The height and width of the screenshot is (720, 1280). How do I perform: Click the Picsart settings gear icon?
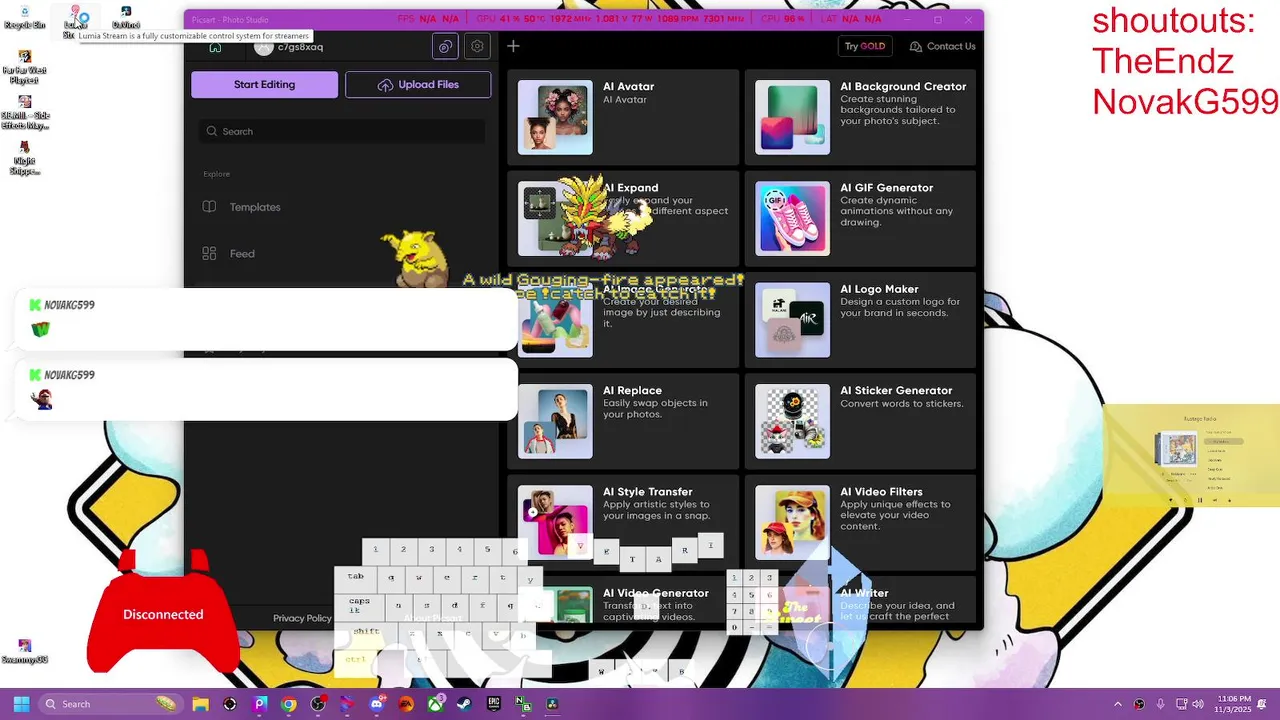tap(477, 46)
